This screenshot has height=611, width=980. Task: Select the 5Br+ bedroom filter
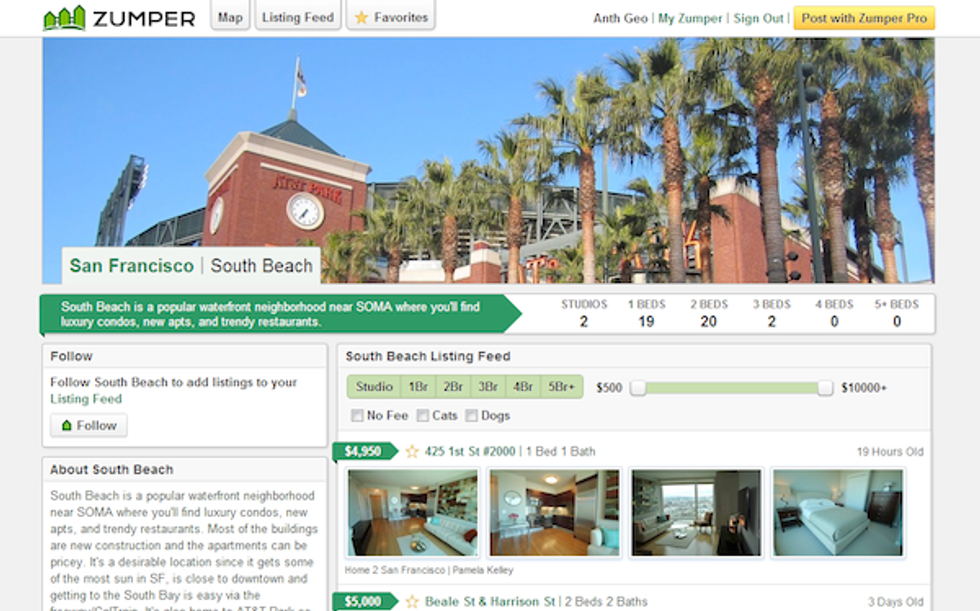pyautogui.click(x=561, y=387)
